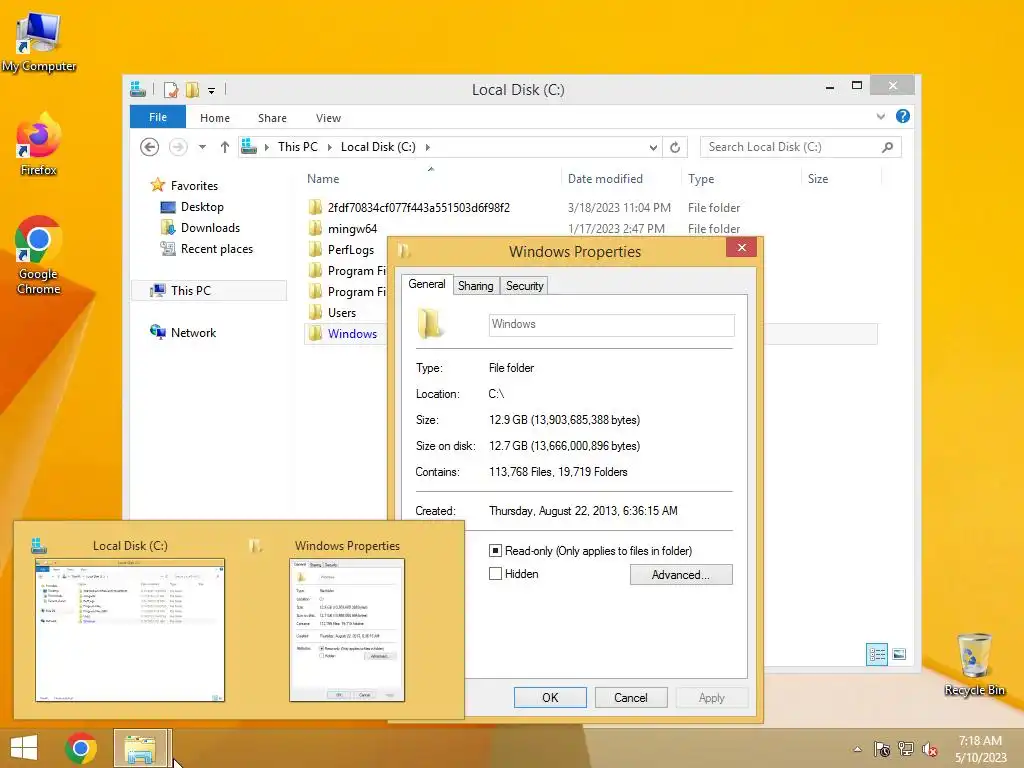Switch to Large icons view icon

pyautogui.click(x=899, y=654)
